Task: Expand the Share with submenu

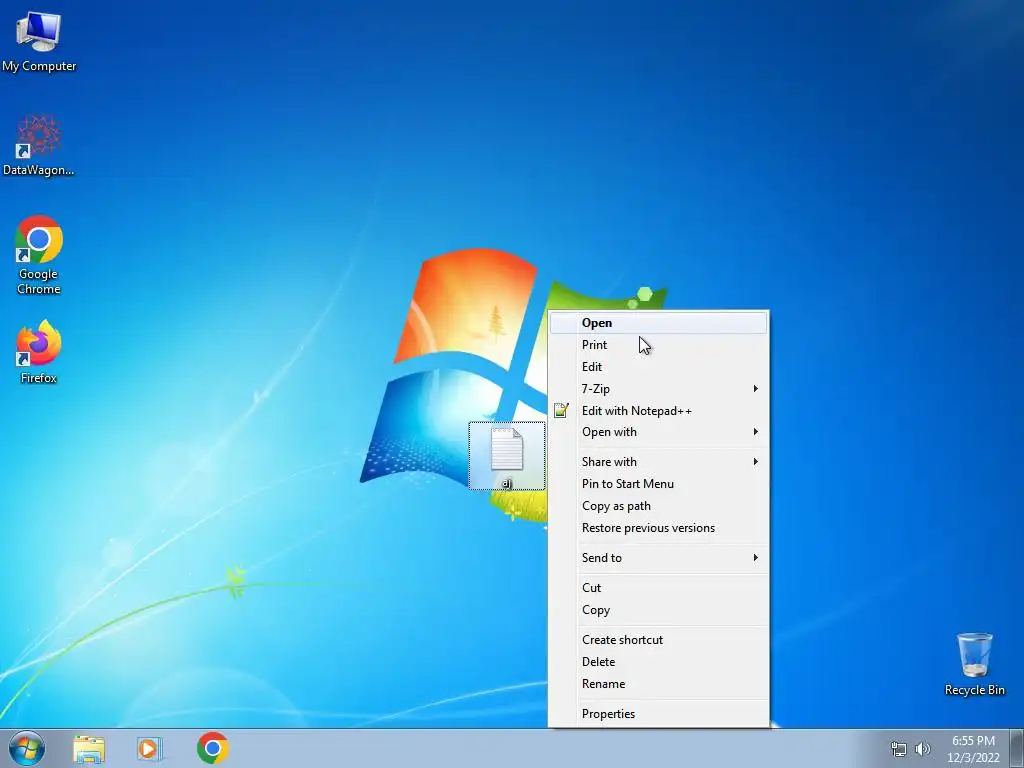Action: click(658, 462)
